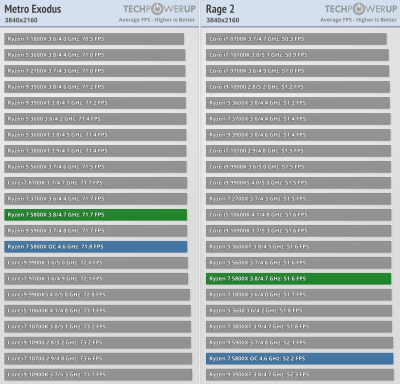
Task: Click the Core i9-9900KS 51.5 FPS bar
Action: tap(298, 183)
